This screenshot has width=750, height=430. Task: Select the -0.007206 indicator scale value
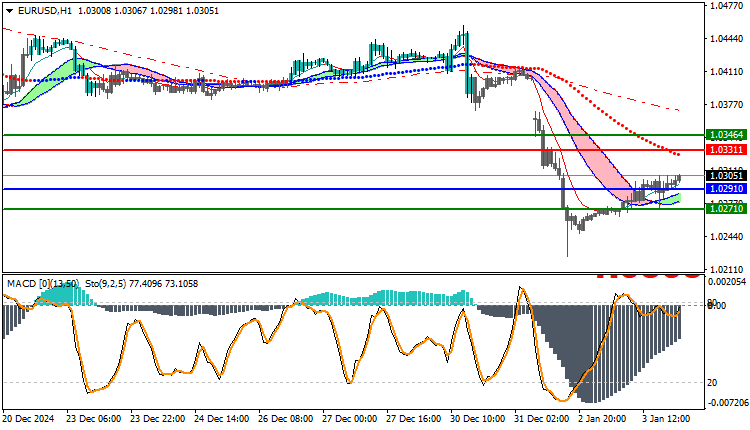(726, 403)
